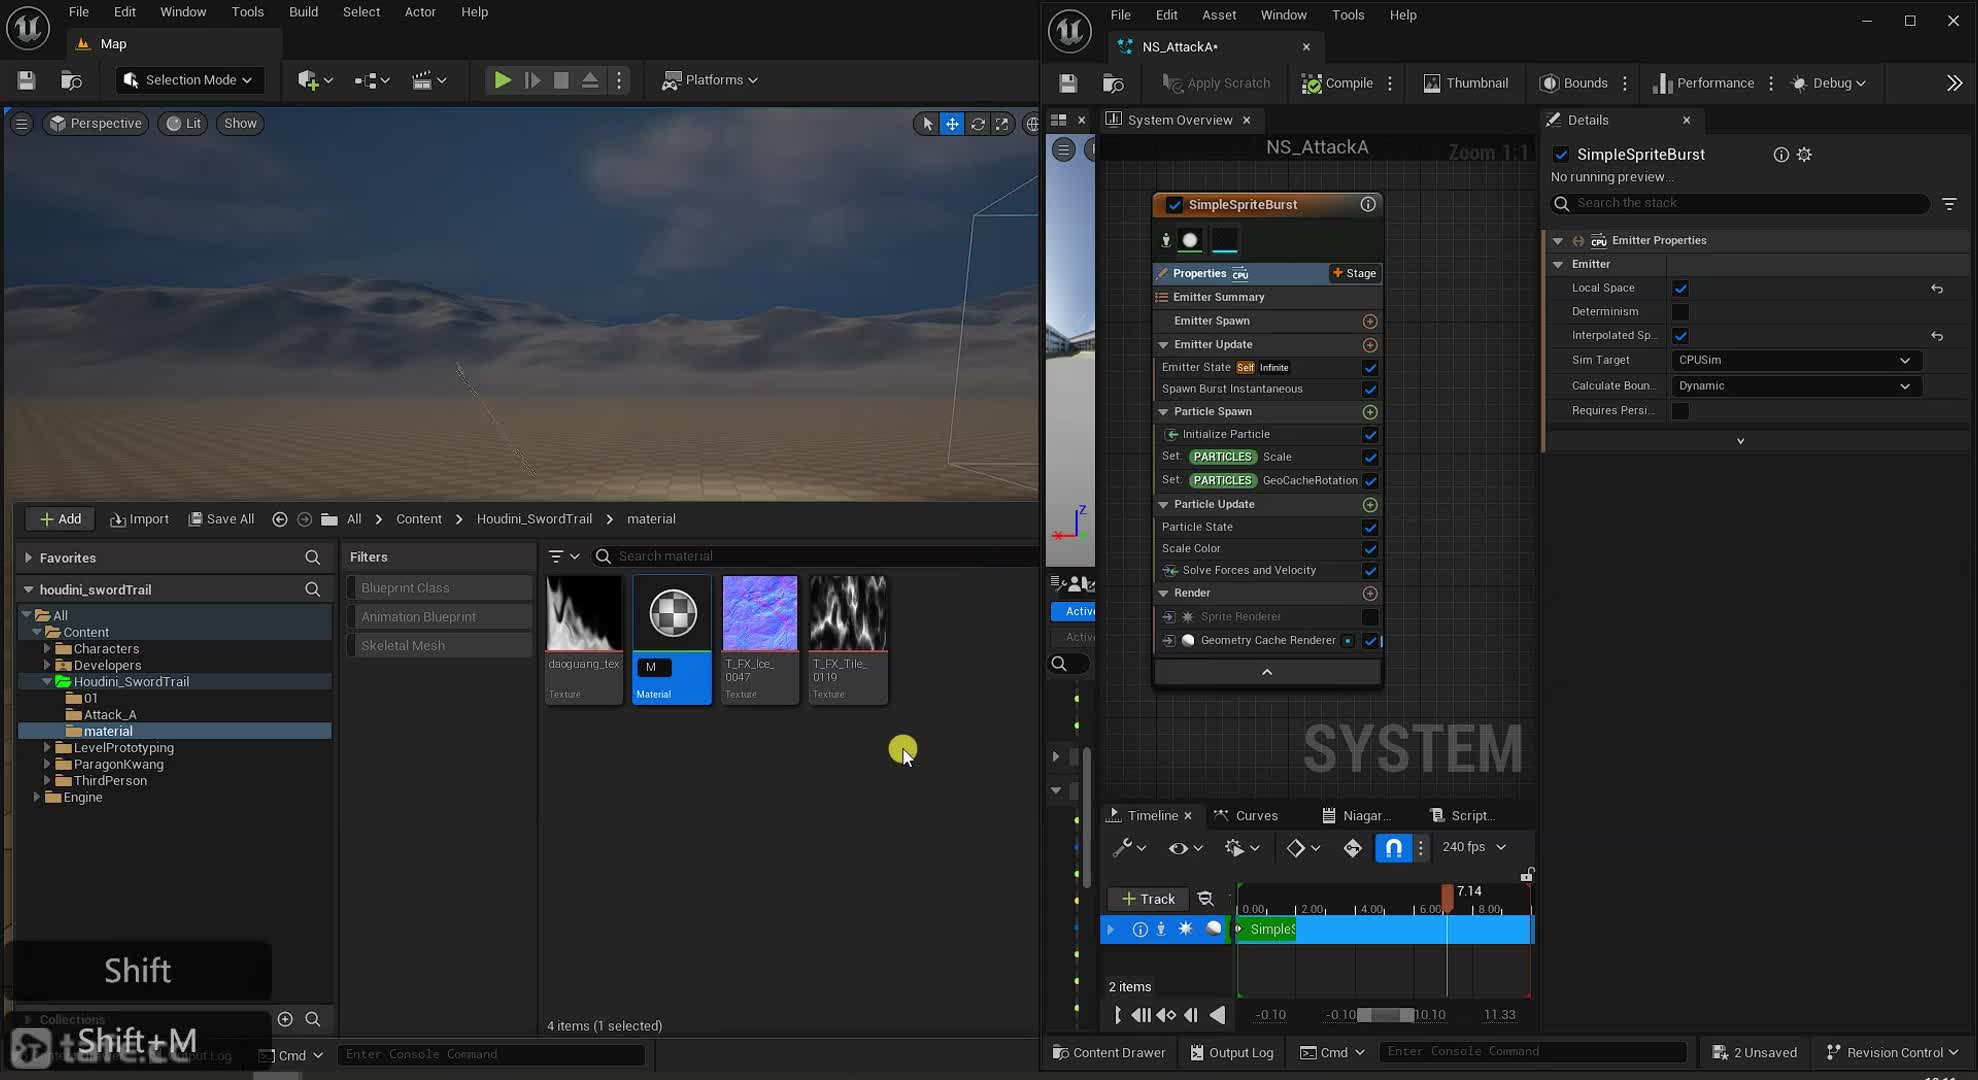Click the Play in editor button

[502, 80]
